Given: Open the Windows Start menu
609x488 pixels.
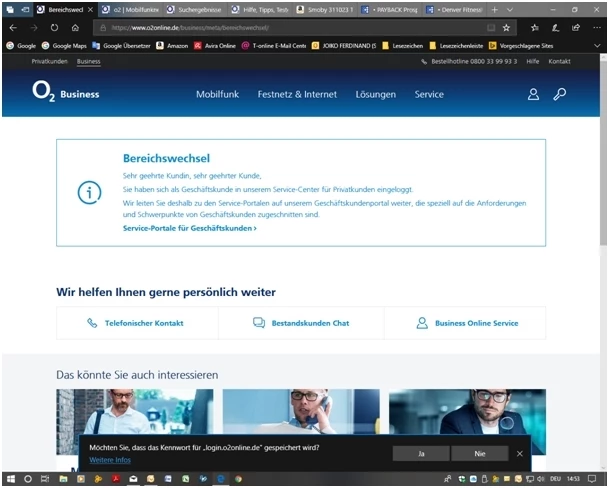Looking at the screenshot, I should click(10, 479).
